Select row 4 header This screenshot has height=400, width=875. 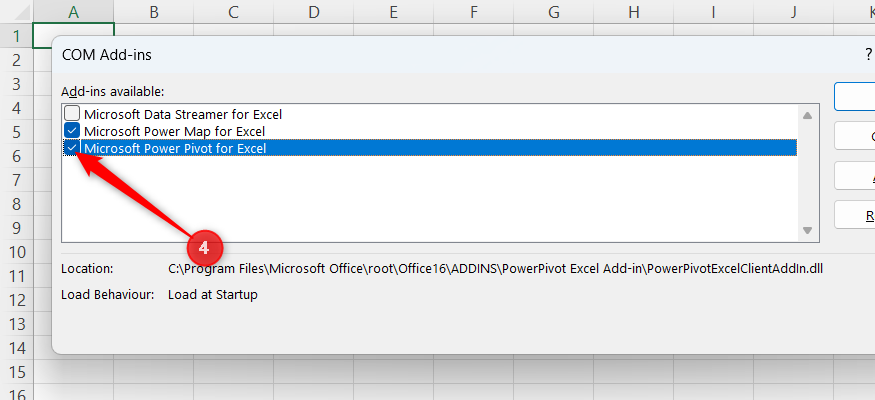click(x=16, y=108)
